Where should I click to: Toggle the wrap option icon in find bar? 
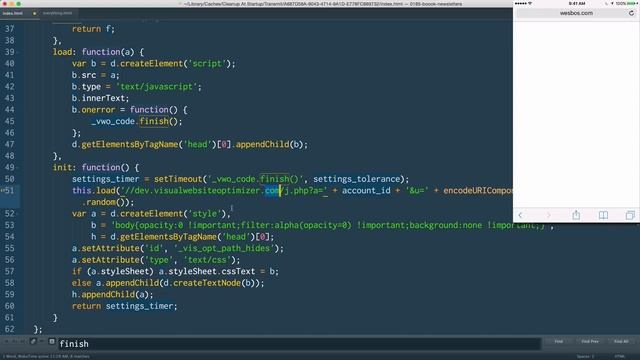[x=33, y=341]
